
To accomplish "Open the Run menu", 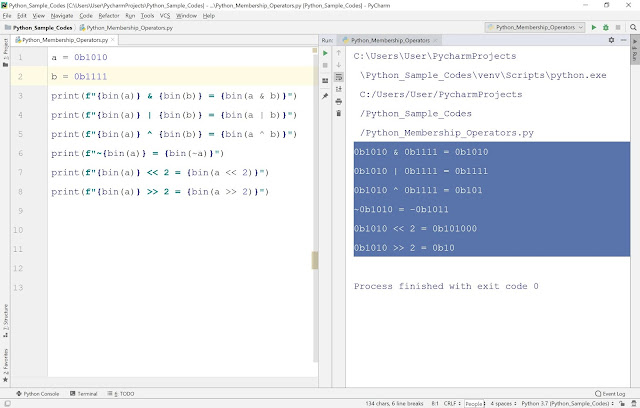I will point(130,16).
